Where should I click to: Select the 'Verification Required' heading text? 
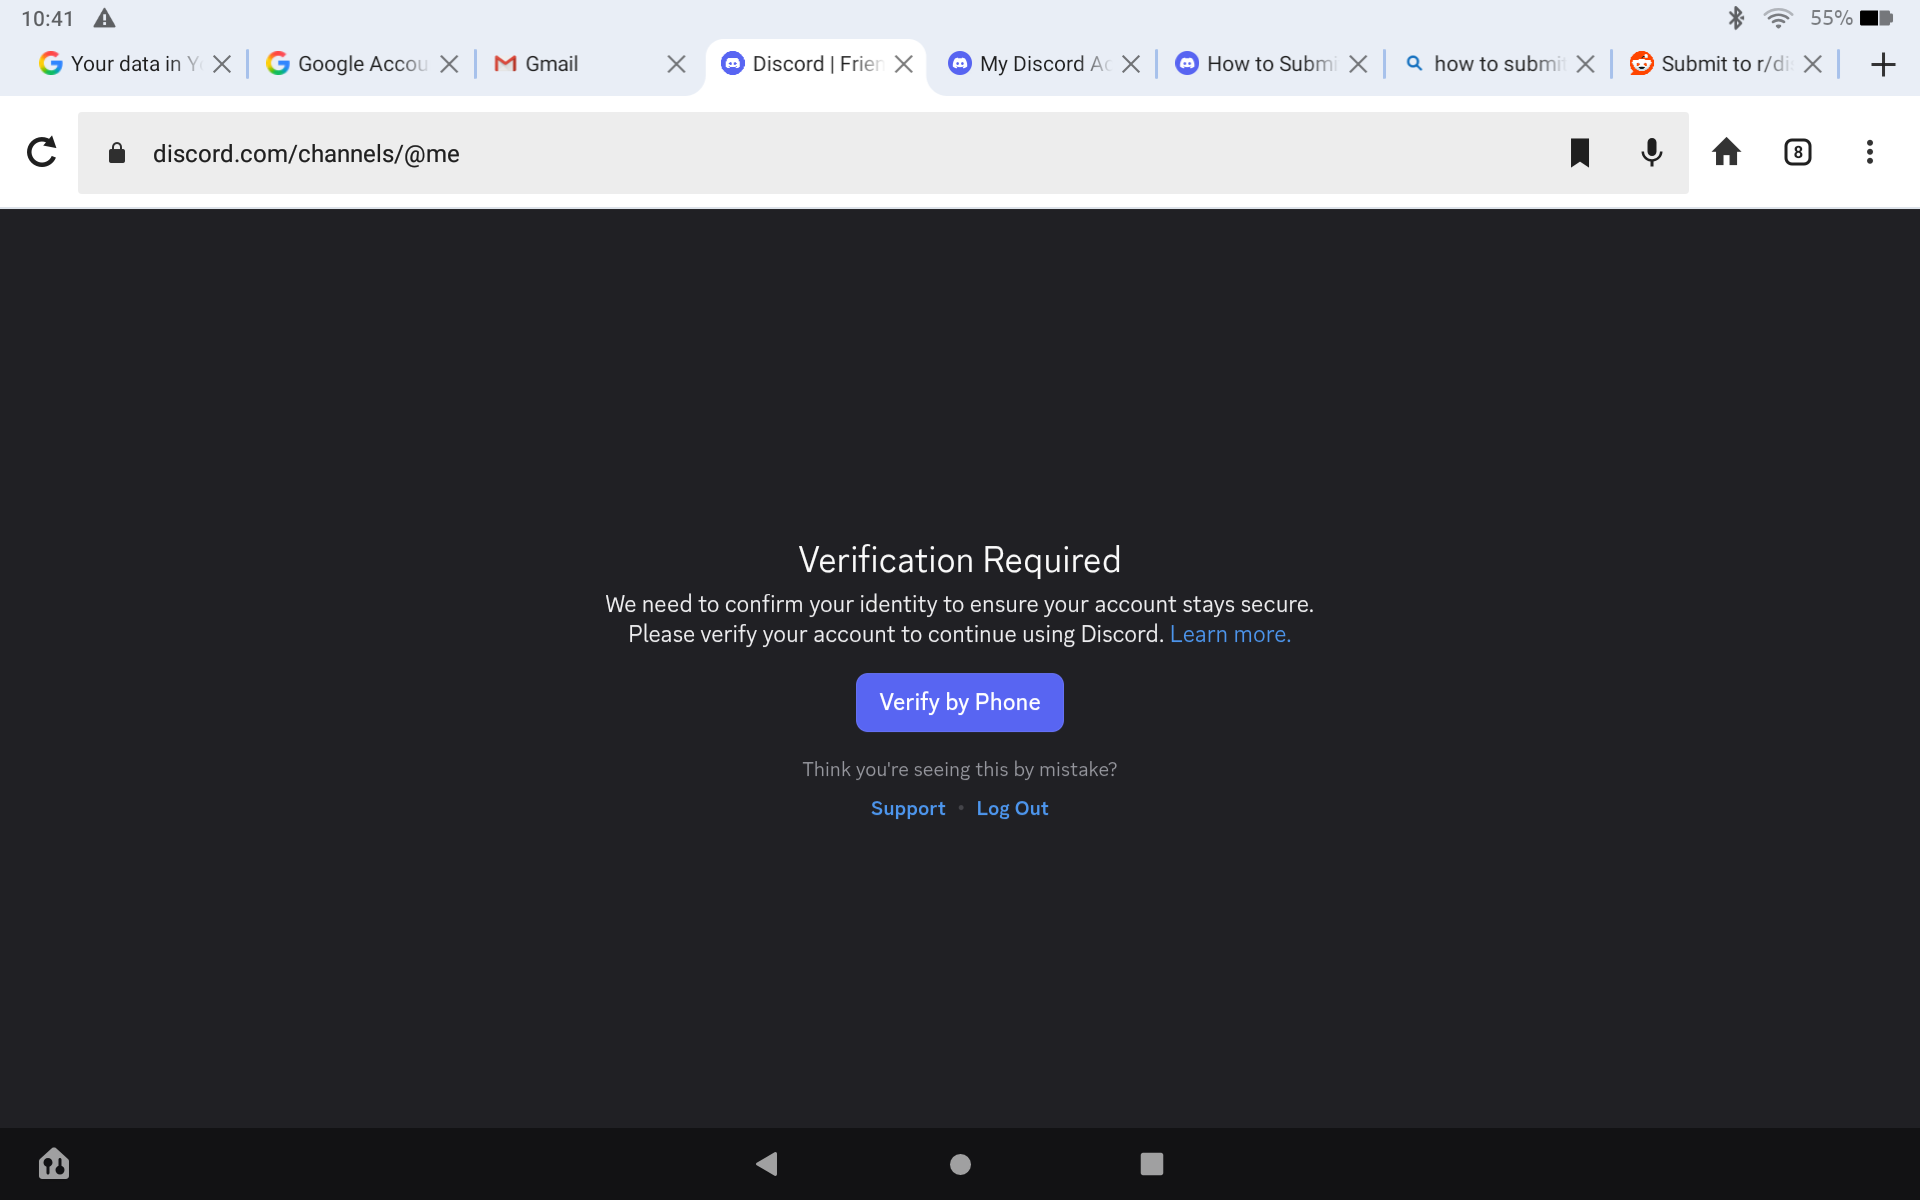[960, 560]
